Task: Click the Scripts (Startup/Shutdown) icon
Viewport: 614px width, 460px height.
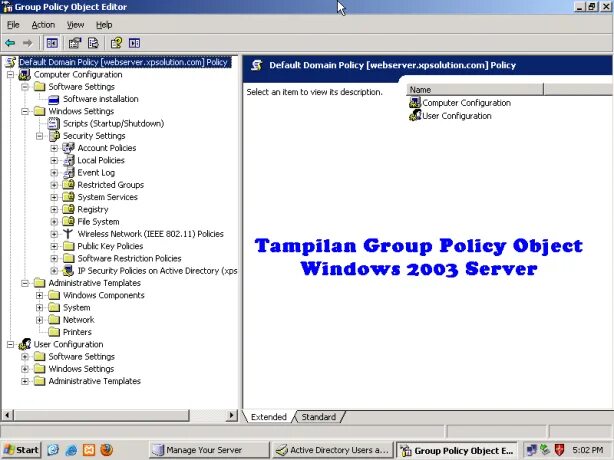Action: (x=53, y=123)
